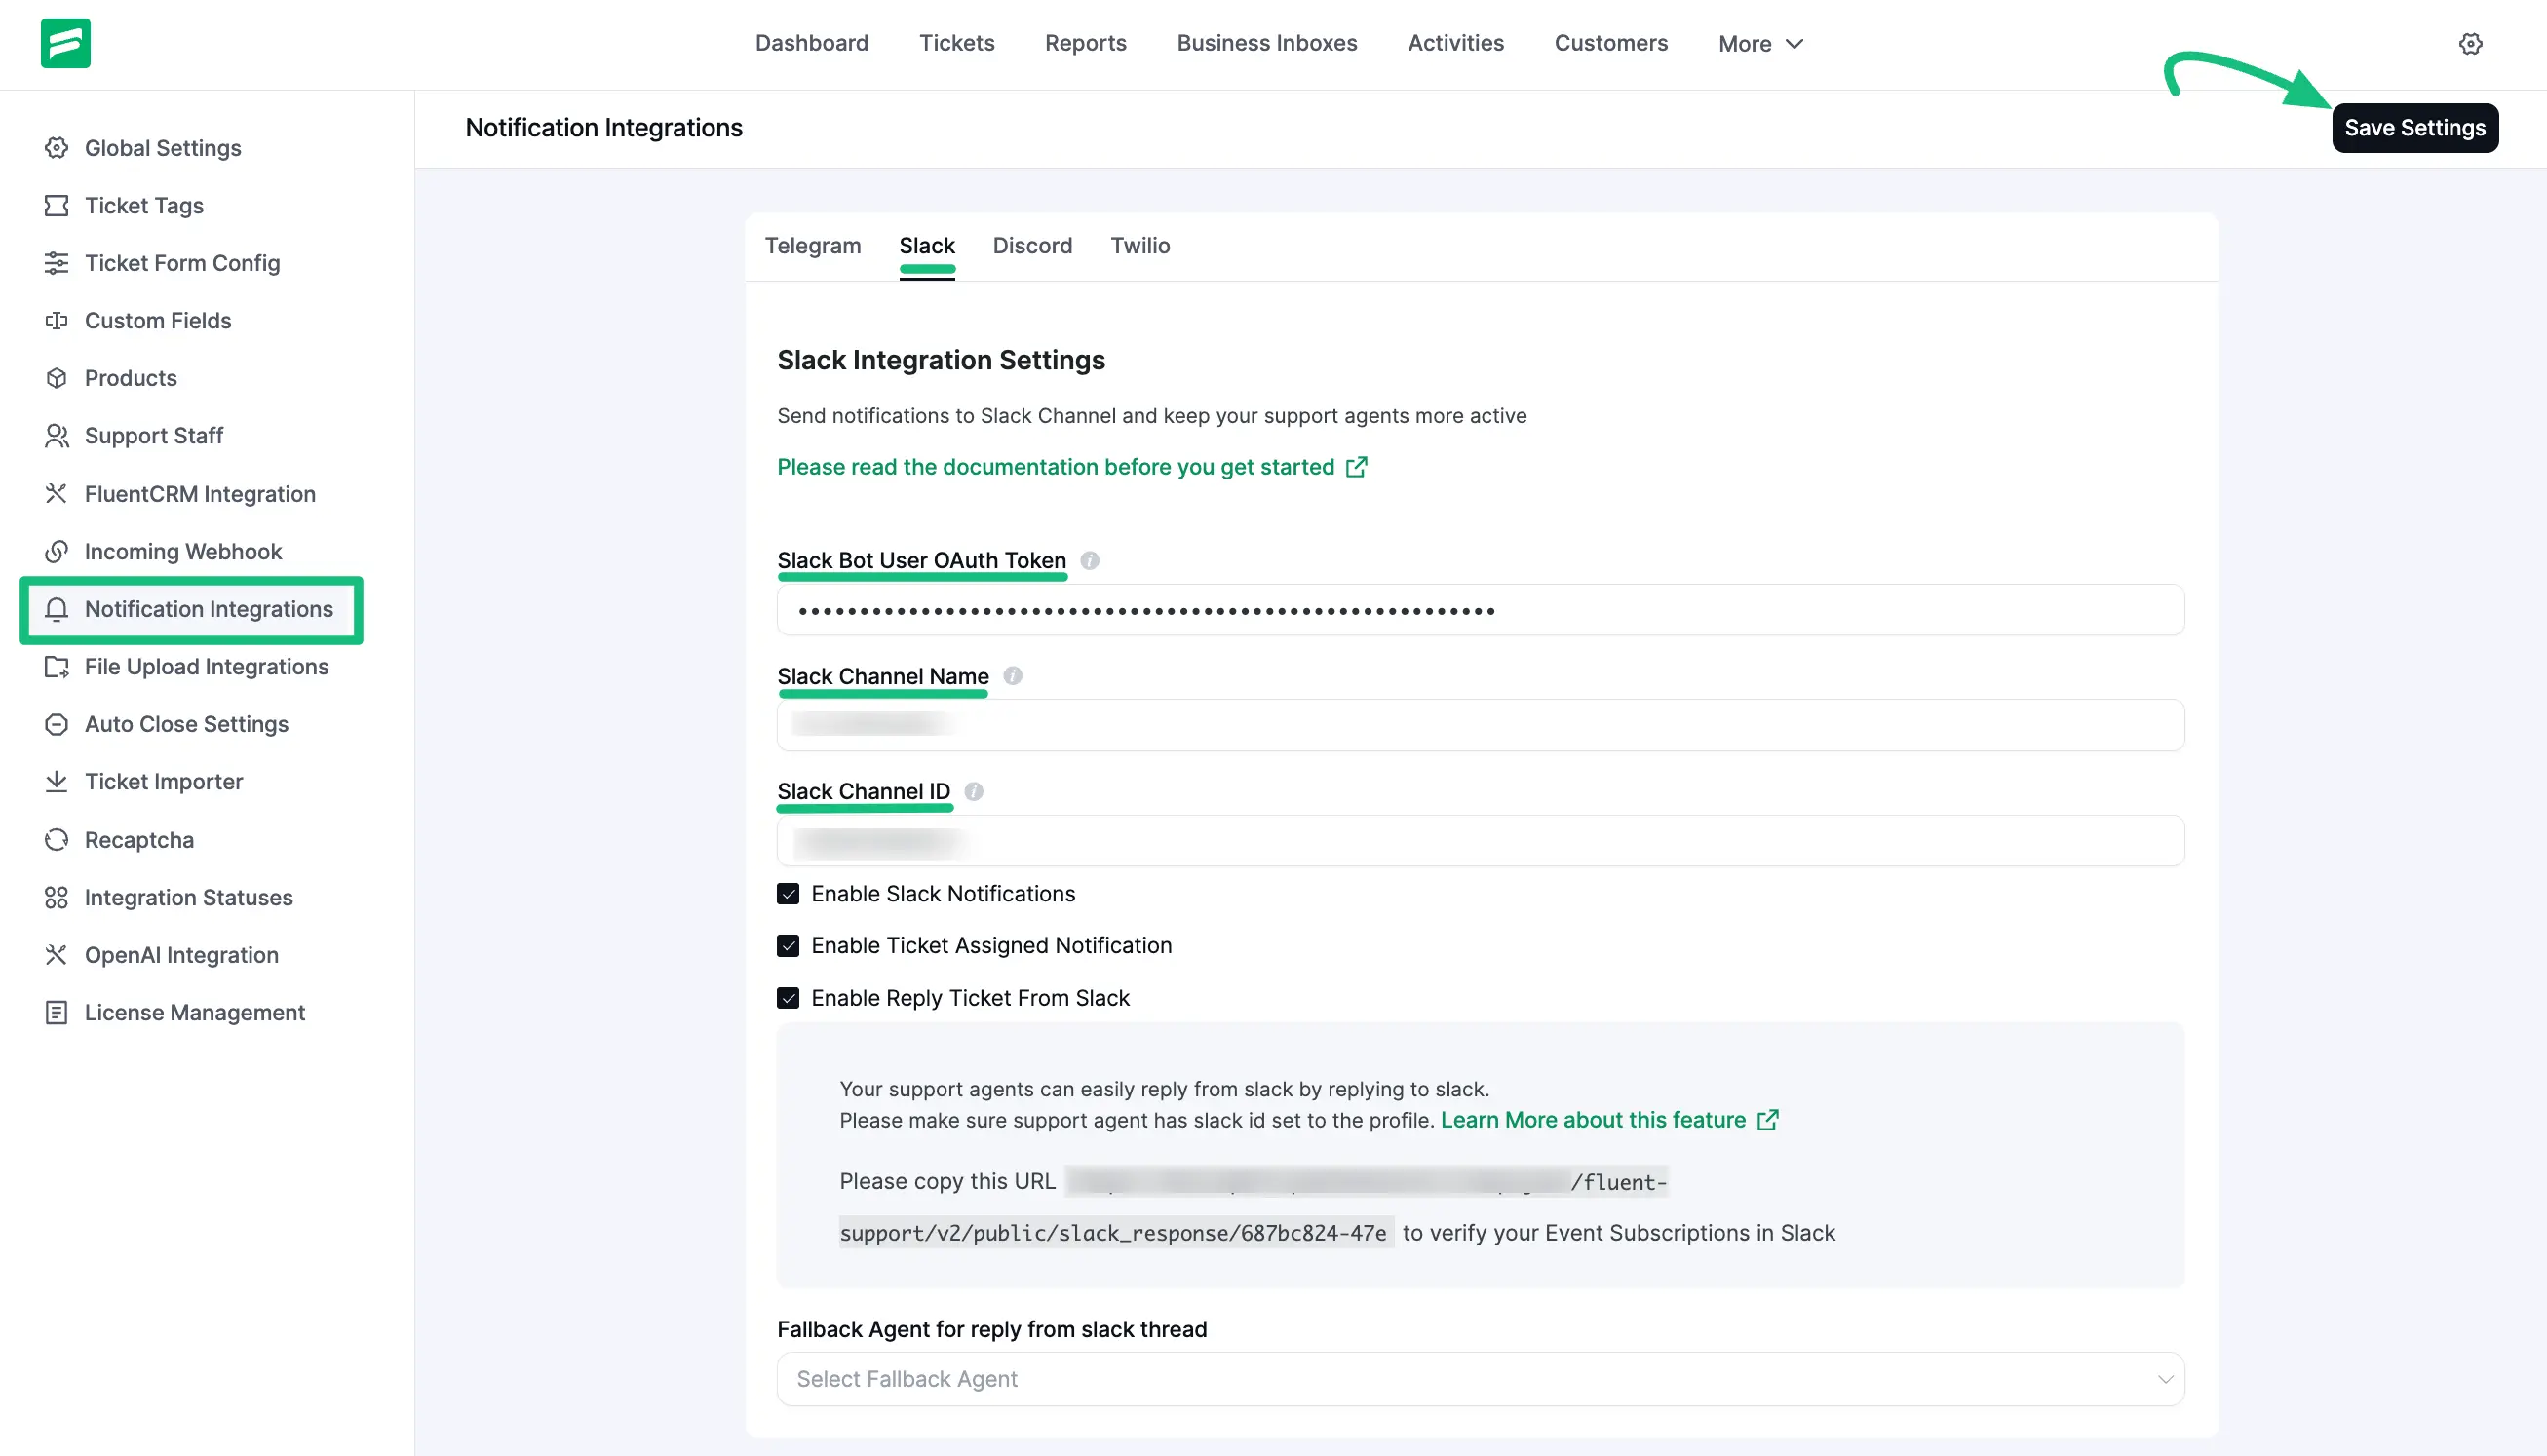Click the Save Settings button
This screenshot has height=1456, width=2547.
(x=2414, y=127)
